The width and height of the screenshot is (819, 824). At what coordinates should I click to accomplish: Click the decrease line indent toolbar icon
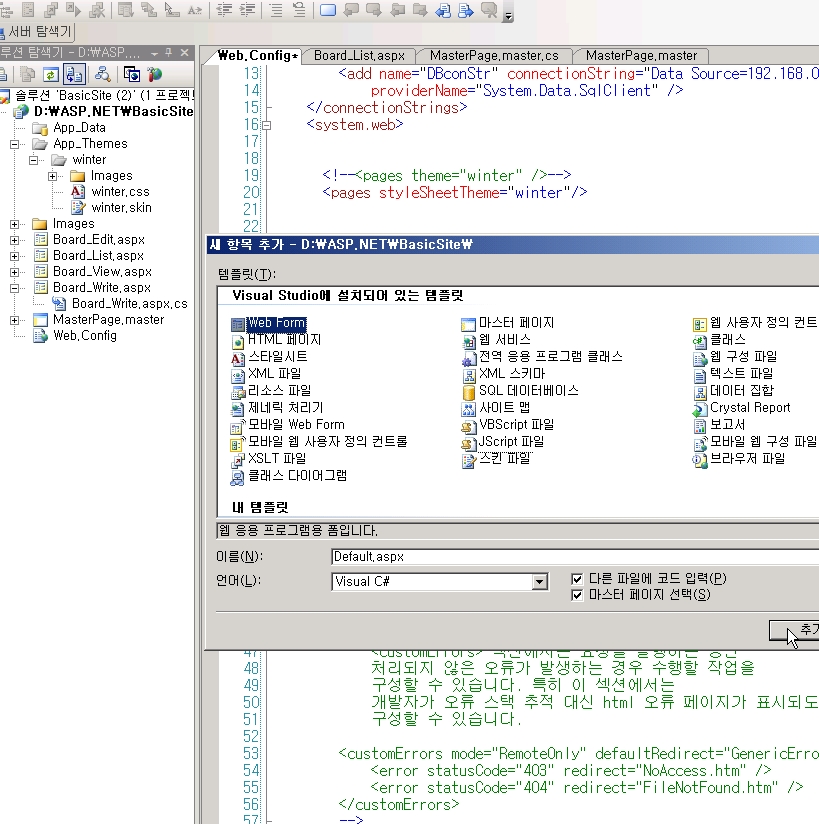224,10
